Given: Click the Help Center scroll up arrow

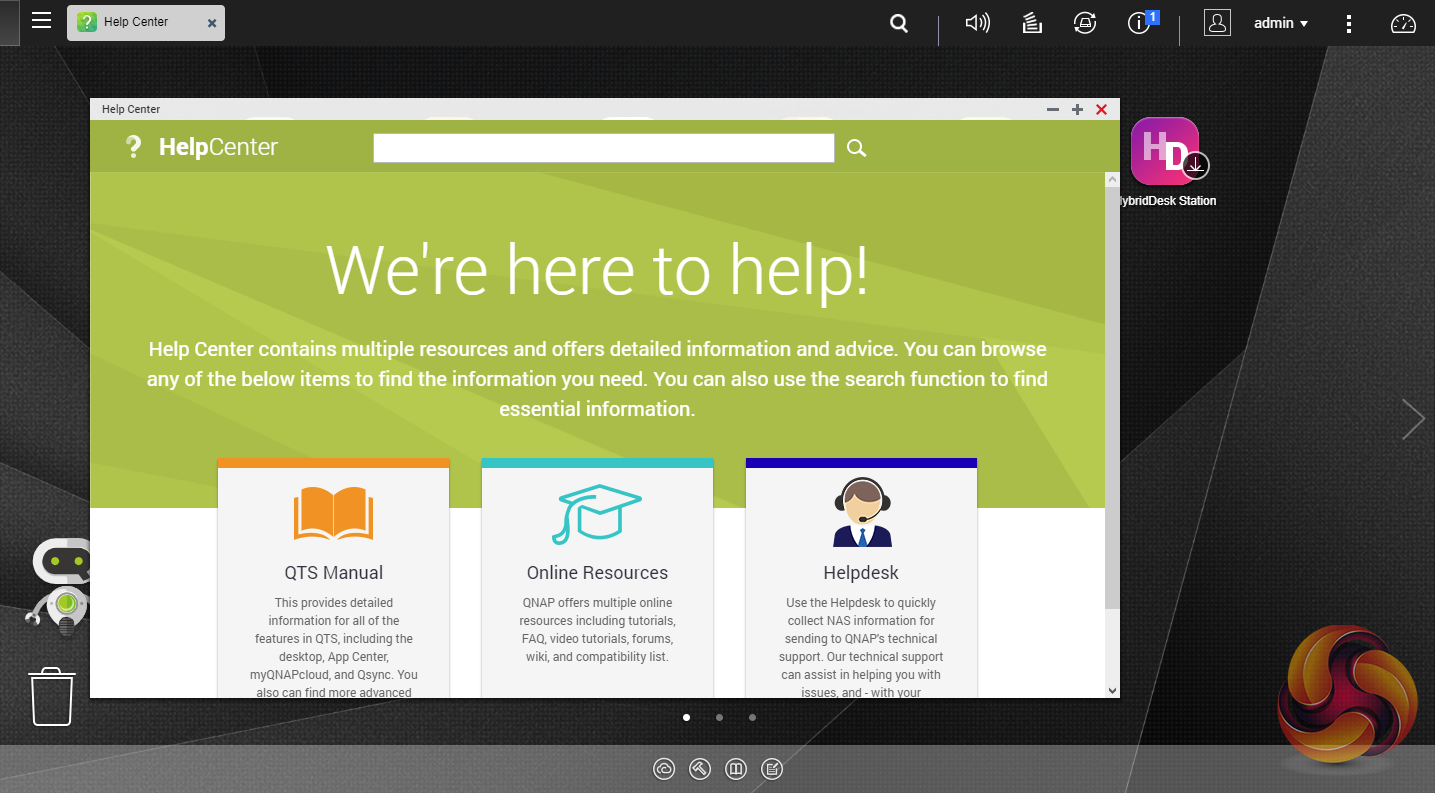Looking at the screenshot, I should point(1112,180).
